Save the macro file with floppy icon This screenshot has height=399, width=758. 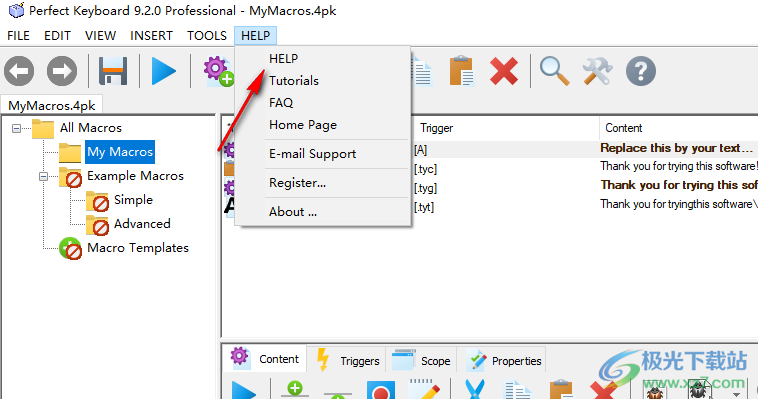[x=113, y=71]
